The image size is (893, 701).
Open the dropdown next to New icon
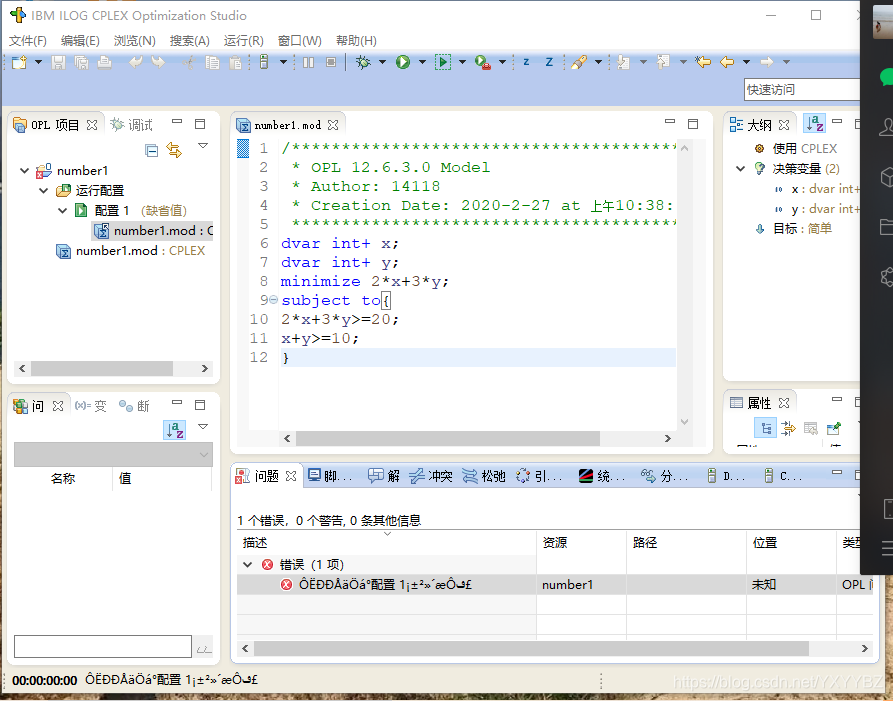pyautogui.click(x=38, y=62)
